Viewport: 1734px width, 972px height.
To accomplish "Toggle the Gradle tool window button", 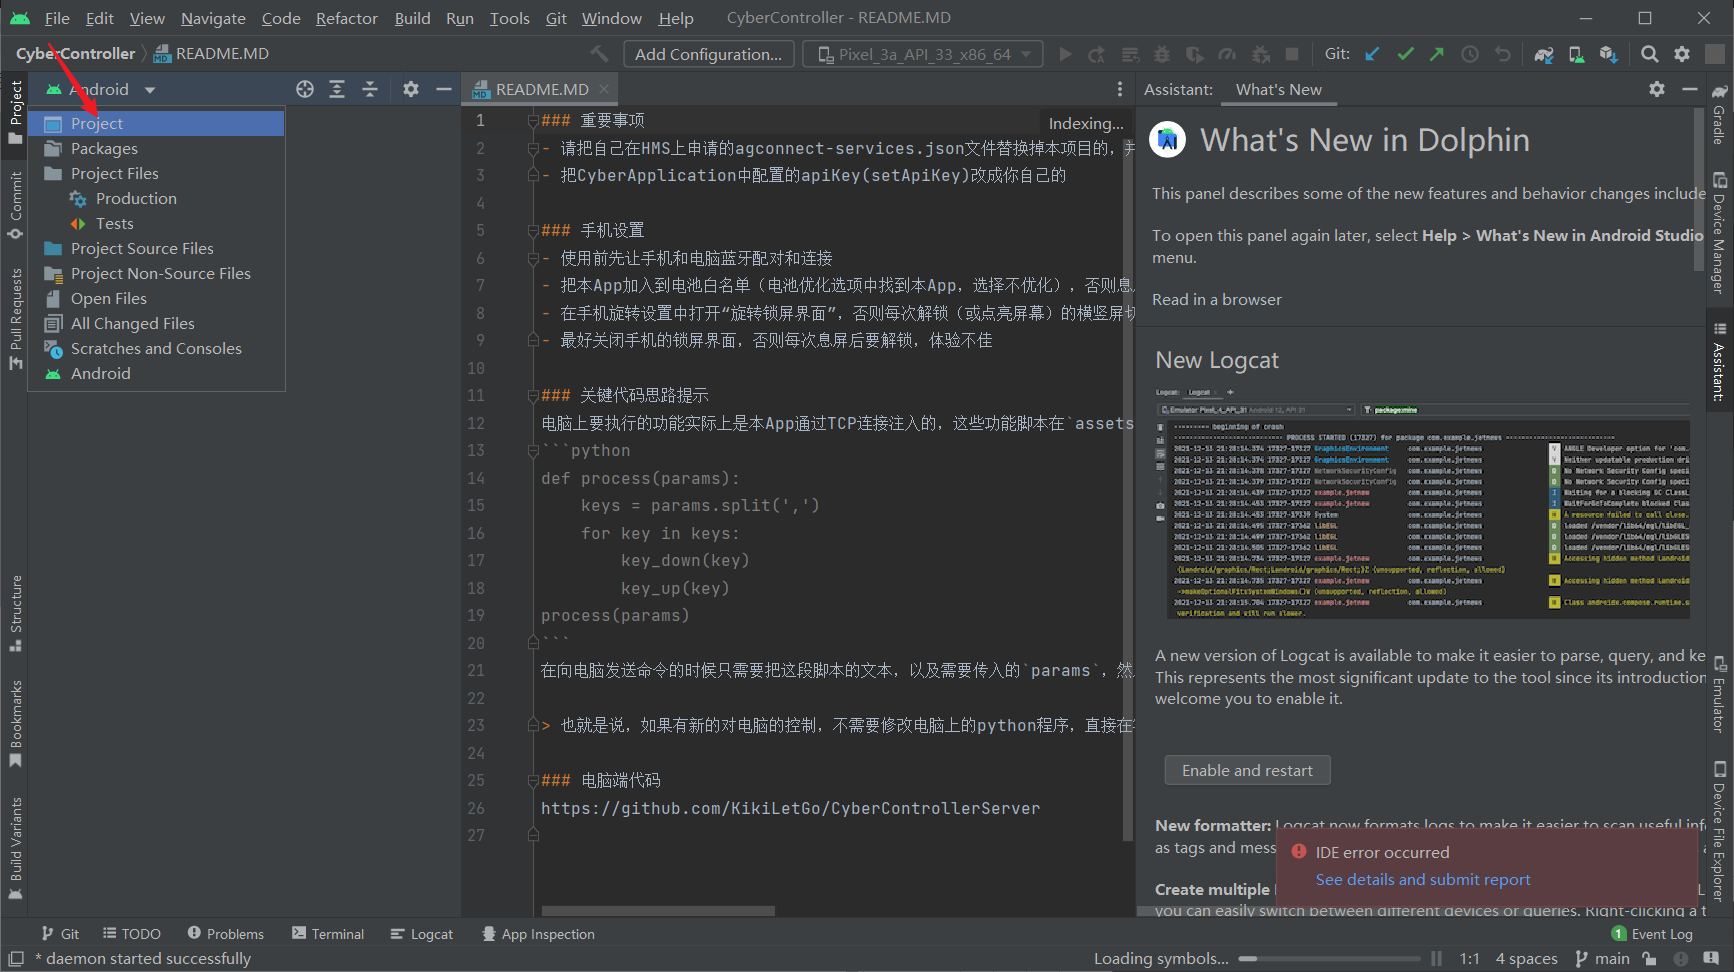I will (1719, 114).
